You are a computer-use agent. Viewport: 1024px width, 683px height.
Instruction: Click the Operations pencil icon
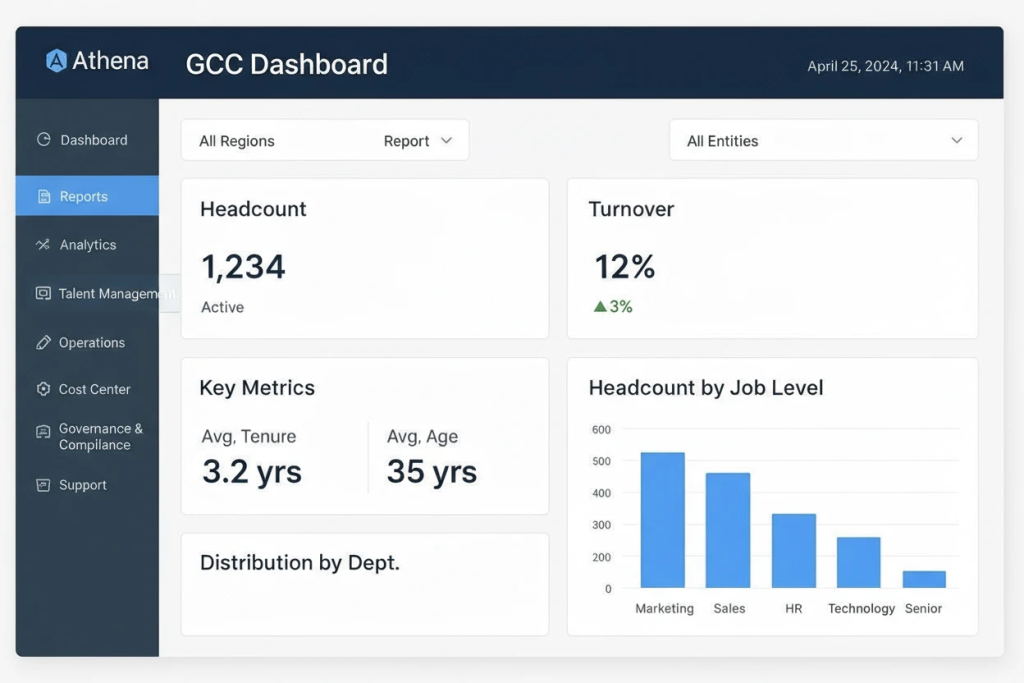point(43,343)
